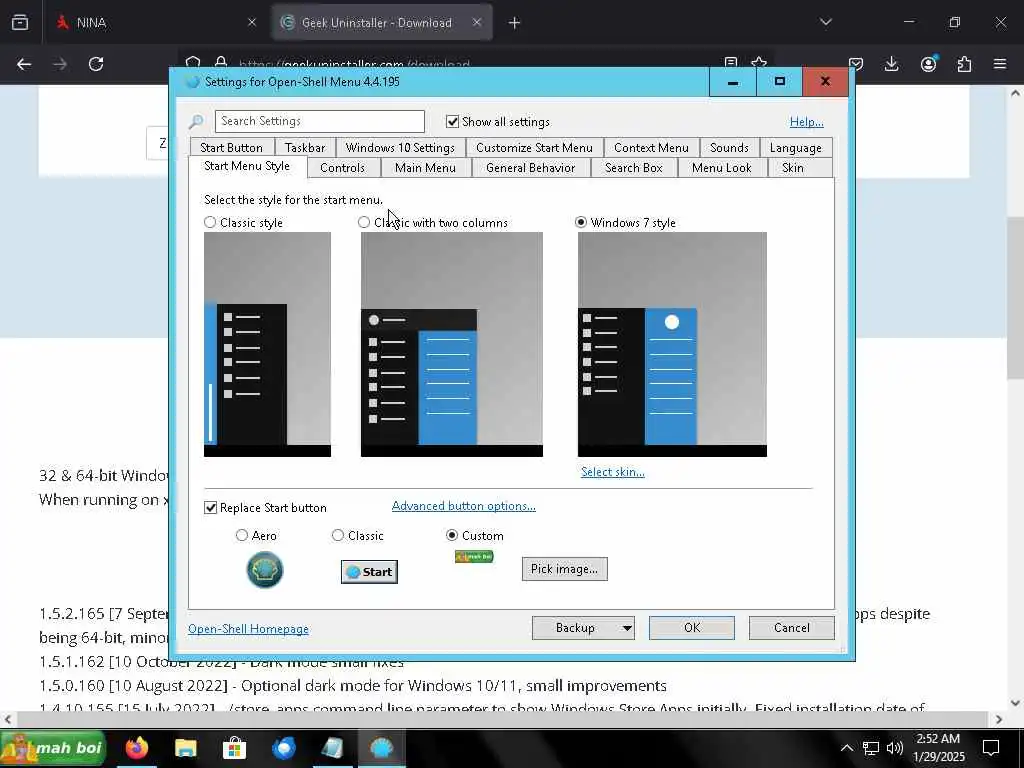Click the Windows 7 style preview thumbnail

(x=672, y=344)
